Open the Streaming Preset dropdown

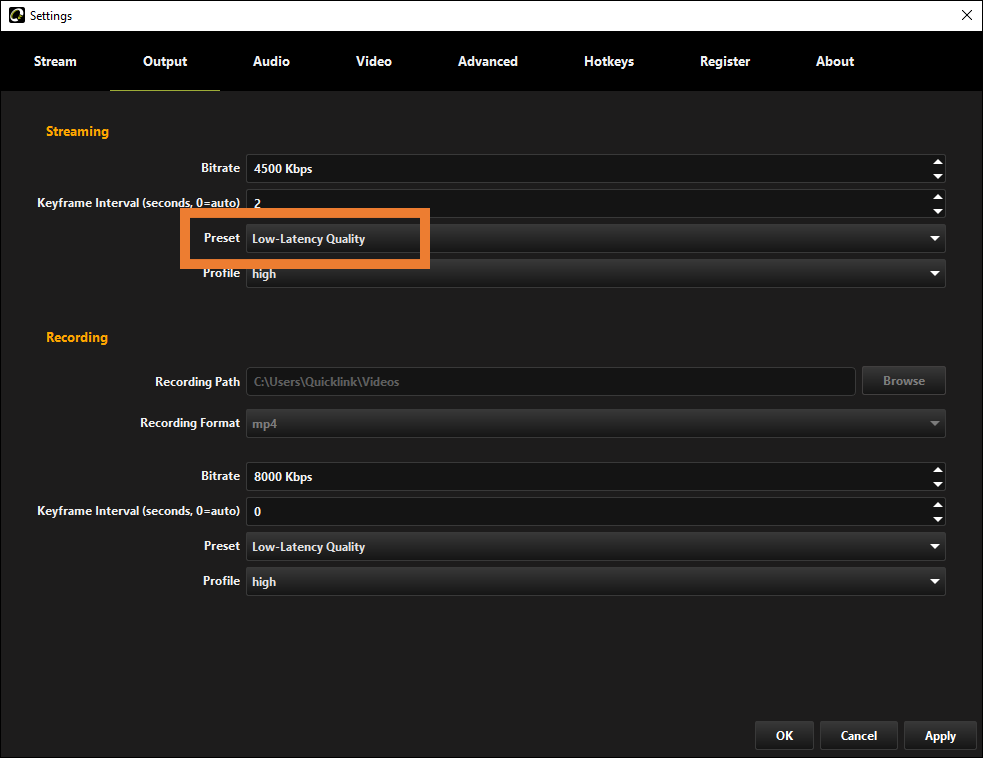(596, 239)
